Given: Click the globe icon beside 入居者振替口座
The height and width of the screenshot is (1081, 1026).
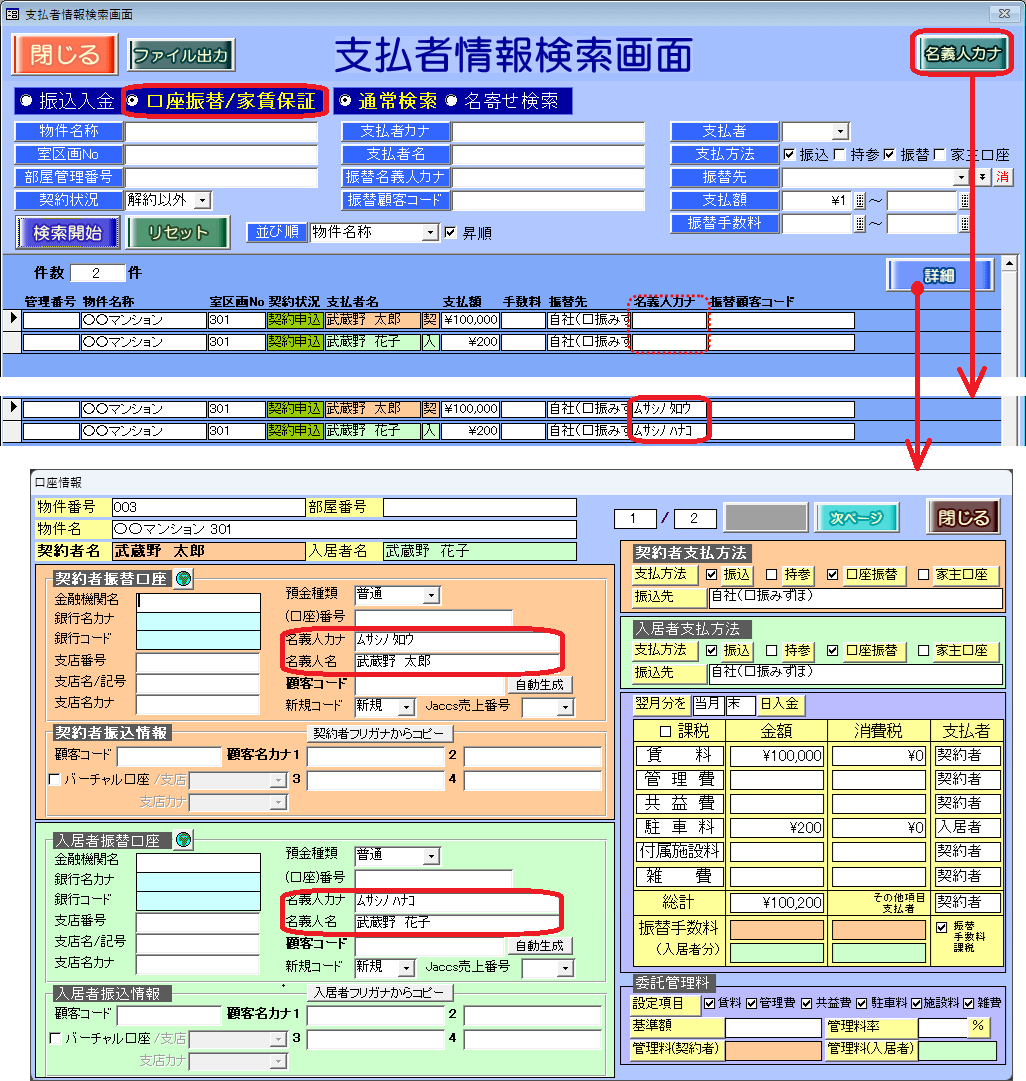Looking at the screenshot, I should [183, 840].
